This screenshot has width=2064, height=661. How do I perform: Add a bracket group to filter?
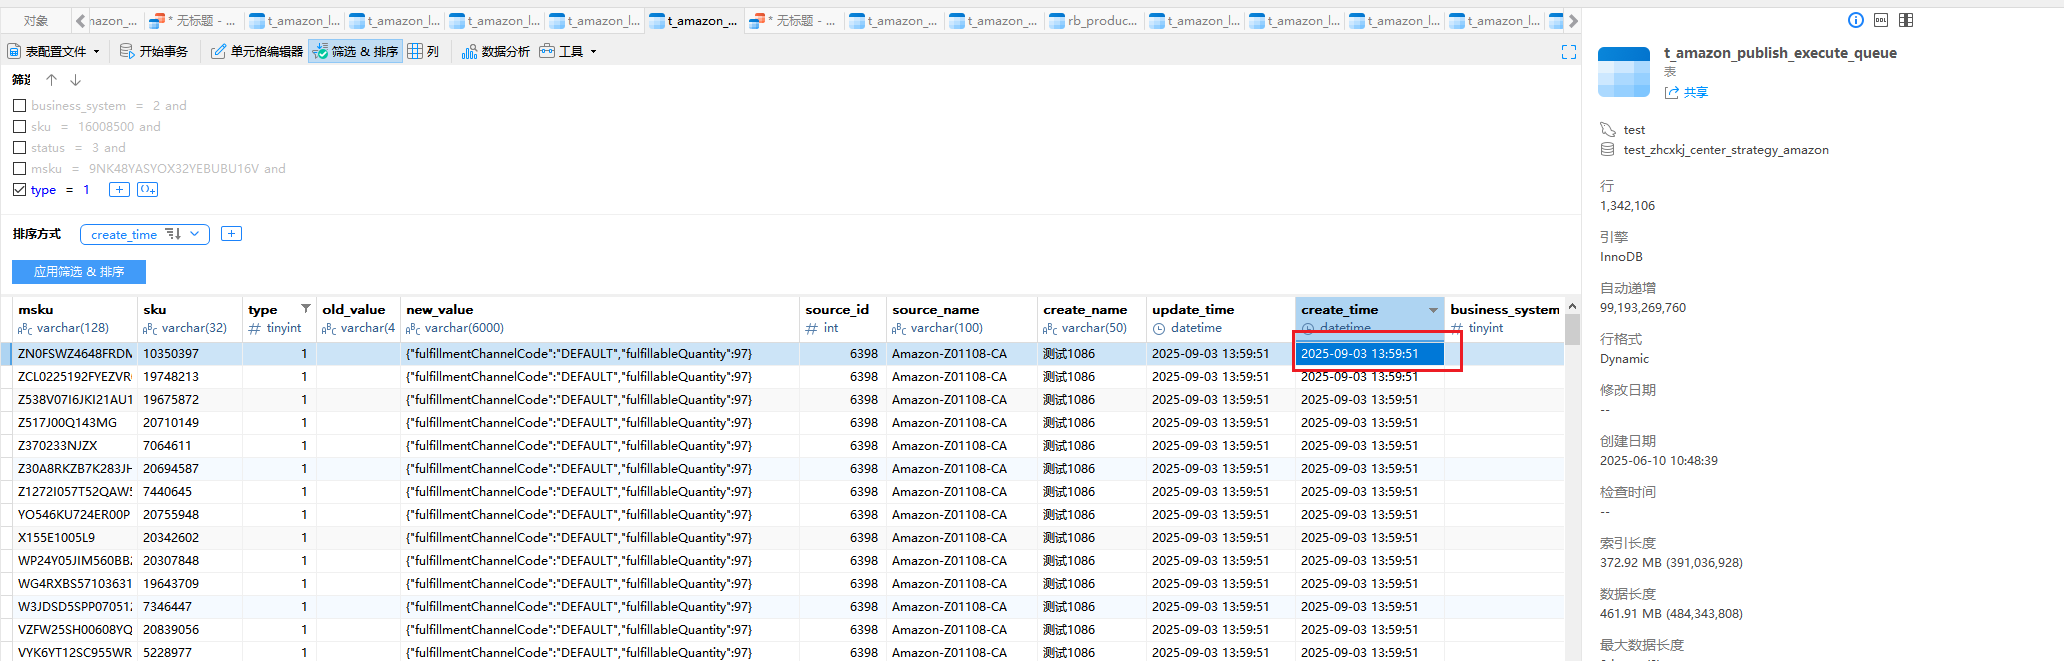147,189
